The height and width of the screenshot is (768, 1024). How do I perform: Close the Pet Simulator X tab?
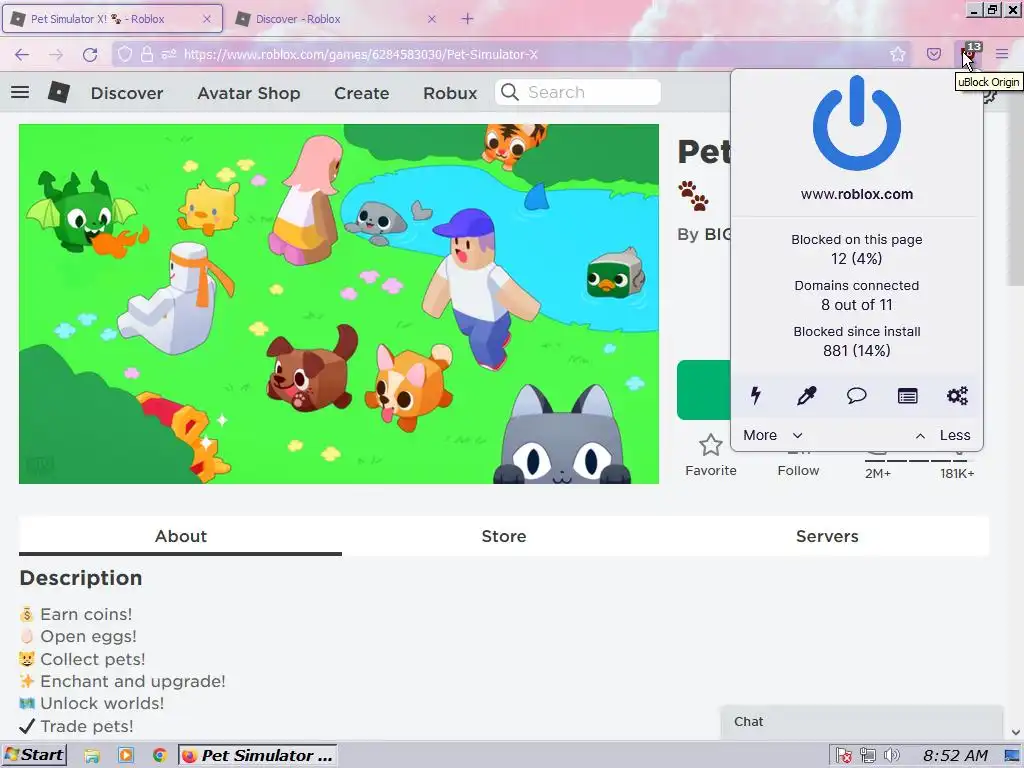pos(207,19)
